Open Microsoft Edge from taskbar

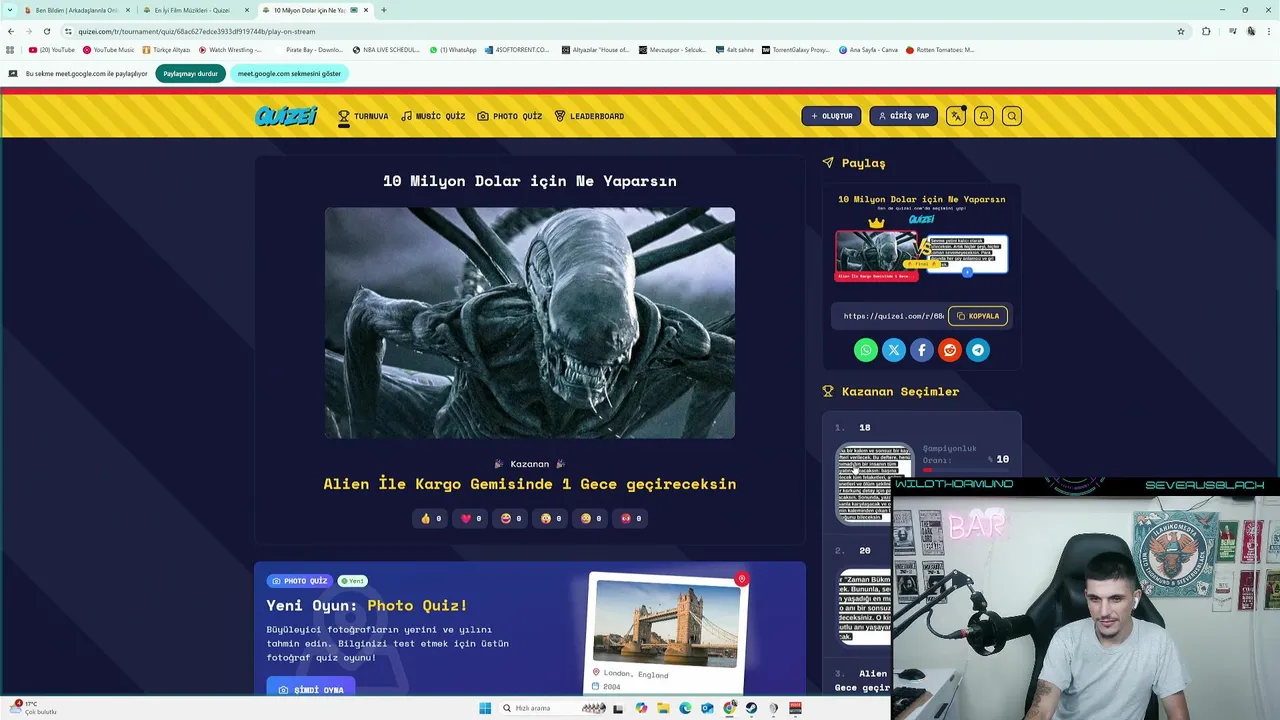(685, 708)
